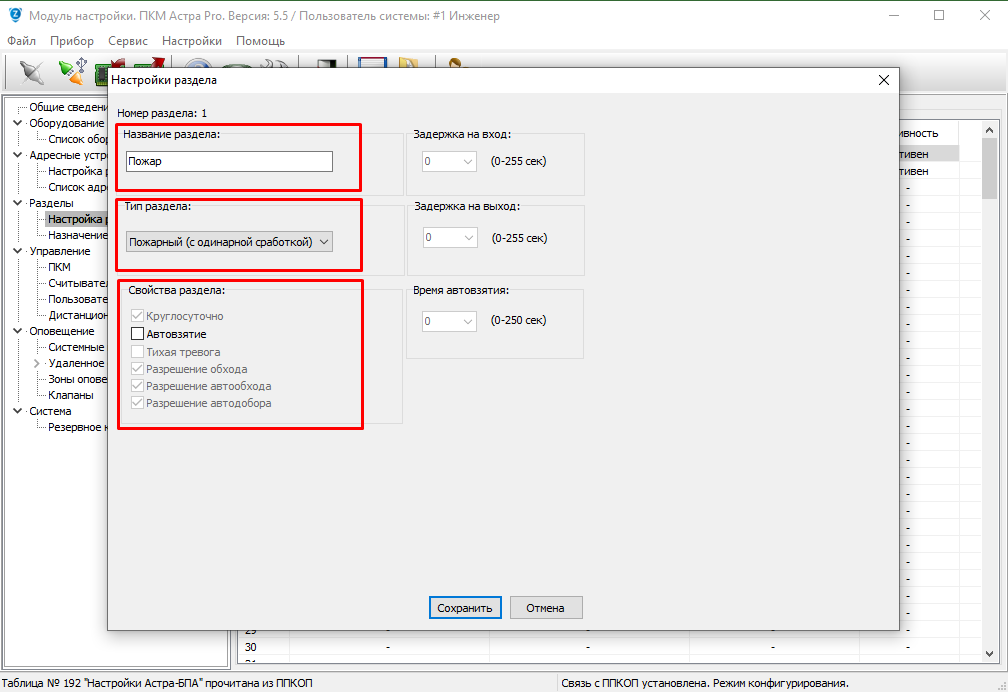
Task: Open the Сервис menu
Action: (x=128, y=41)
